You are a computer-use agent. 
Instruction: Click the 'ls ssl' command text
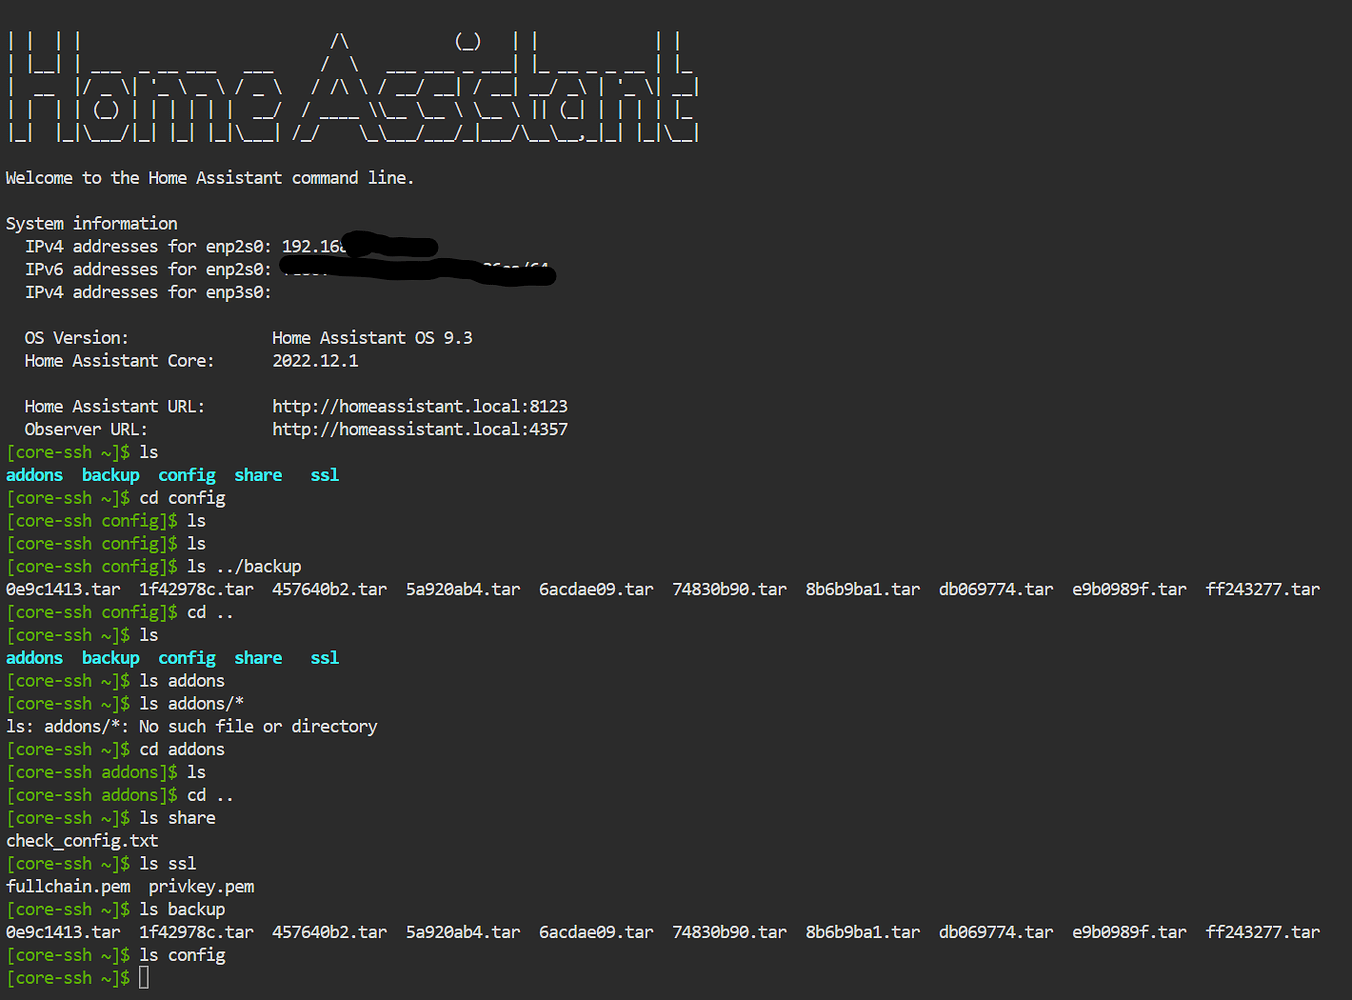(168, 864)
